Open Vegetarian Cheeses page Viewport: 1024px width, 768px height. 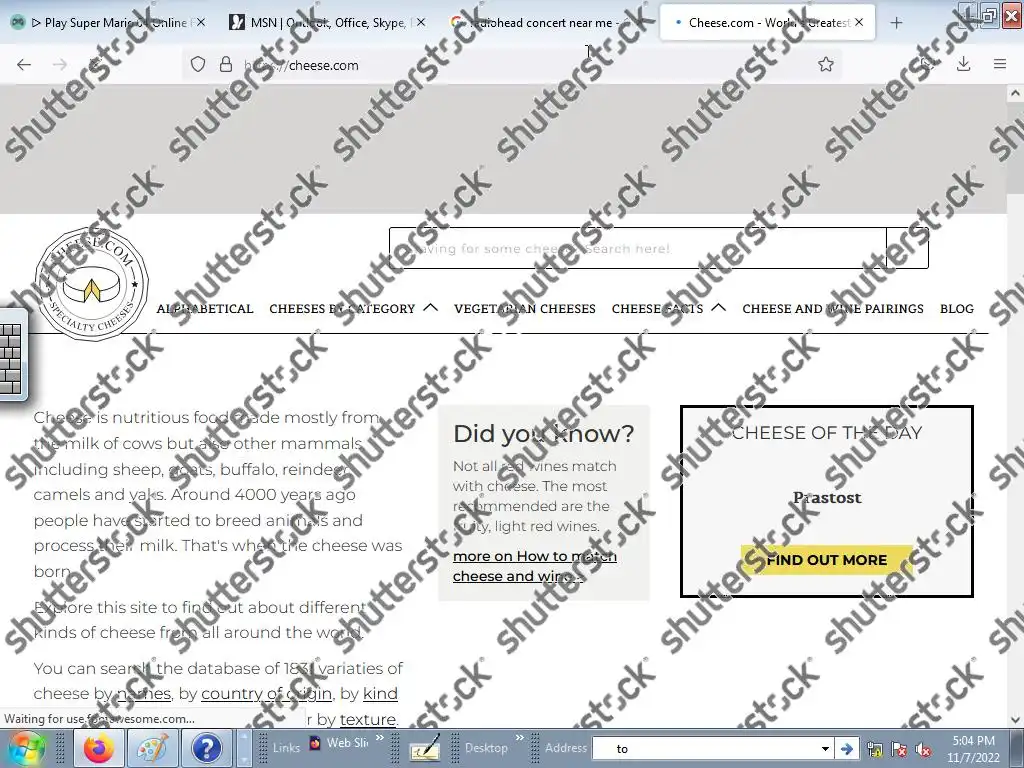click(x=525, y=309)
